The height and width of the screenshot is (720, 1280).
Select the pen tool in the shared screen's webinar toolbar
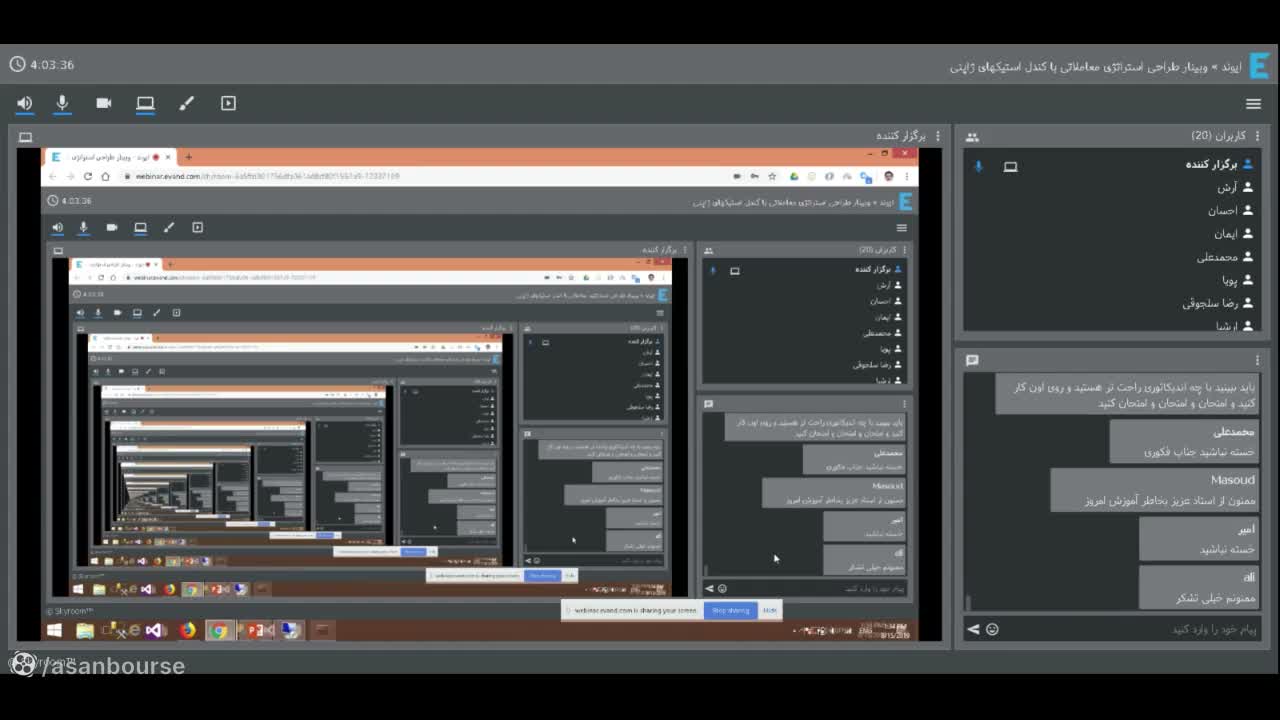pyautogui.click(x=169, y=227)
